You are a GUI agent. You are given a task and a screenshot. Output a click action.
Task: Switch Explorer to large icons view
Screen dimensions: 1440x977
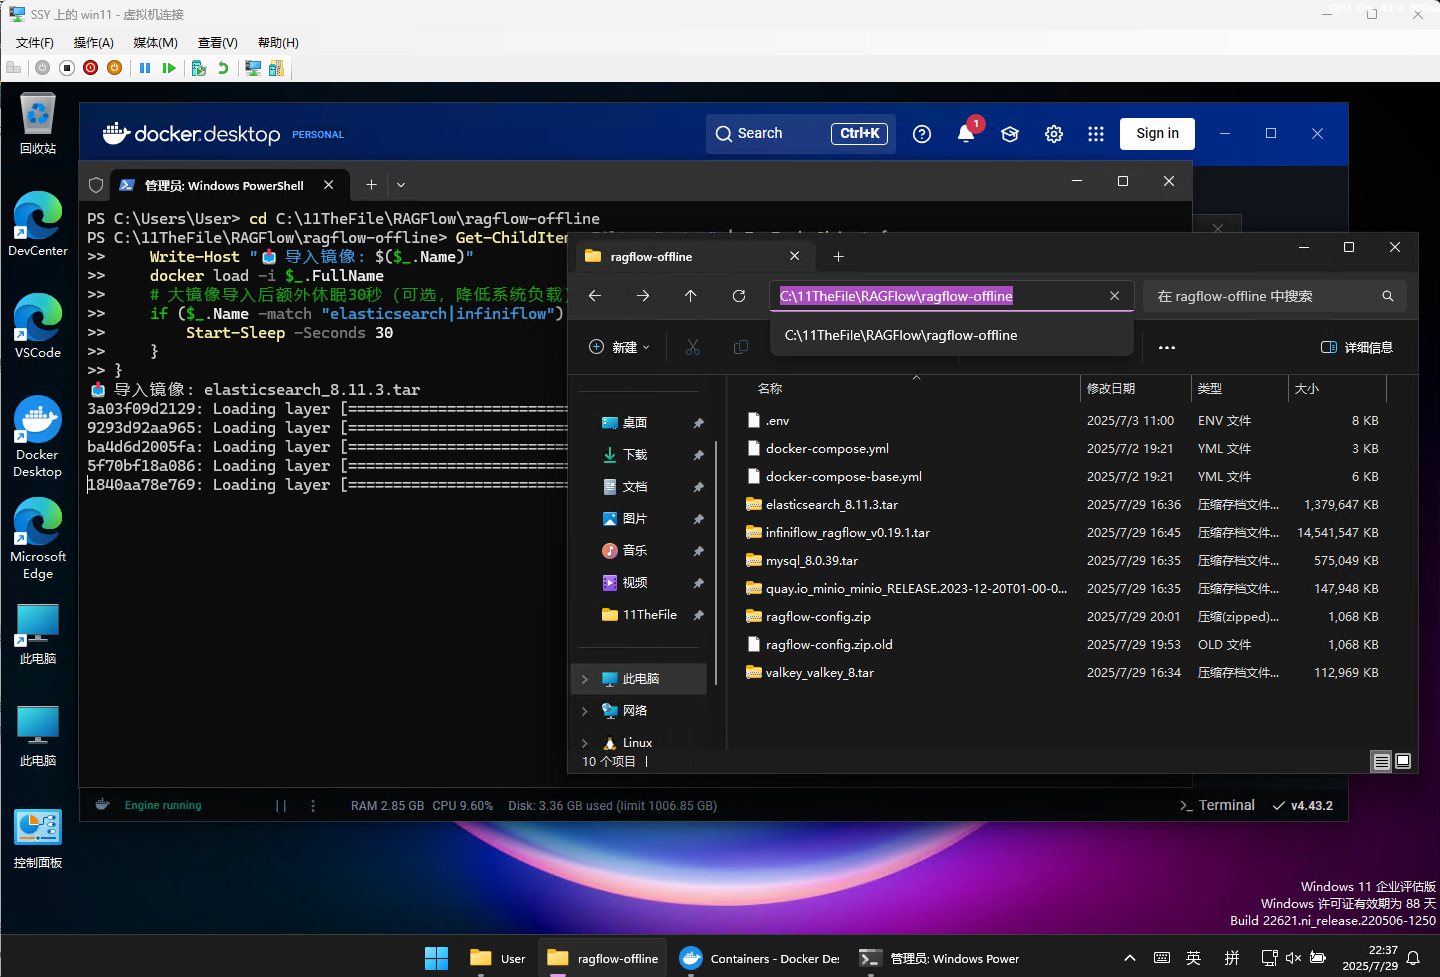click(1403, 762)
